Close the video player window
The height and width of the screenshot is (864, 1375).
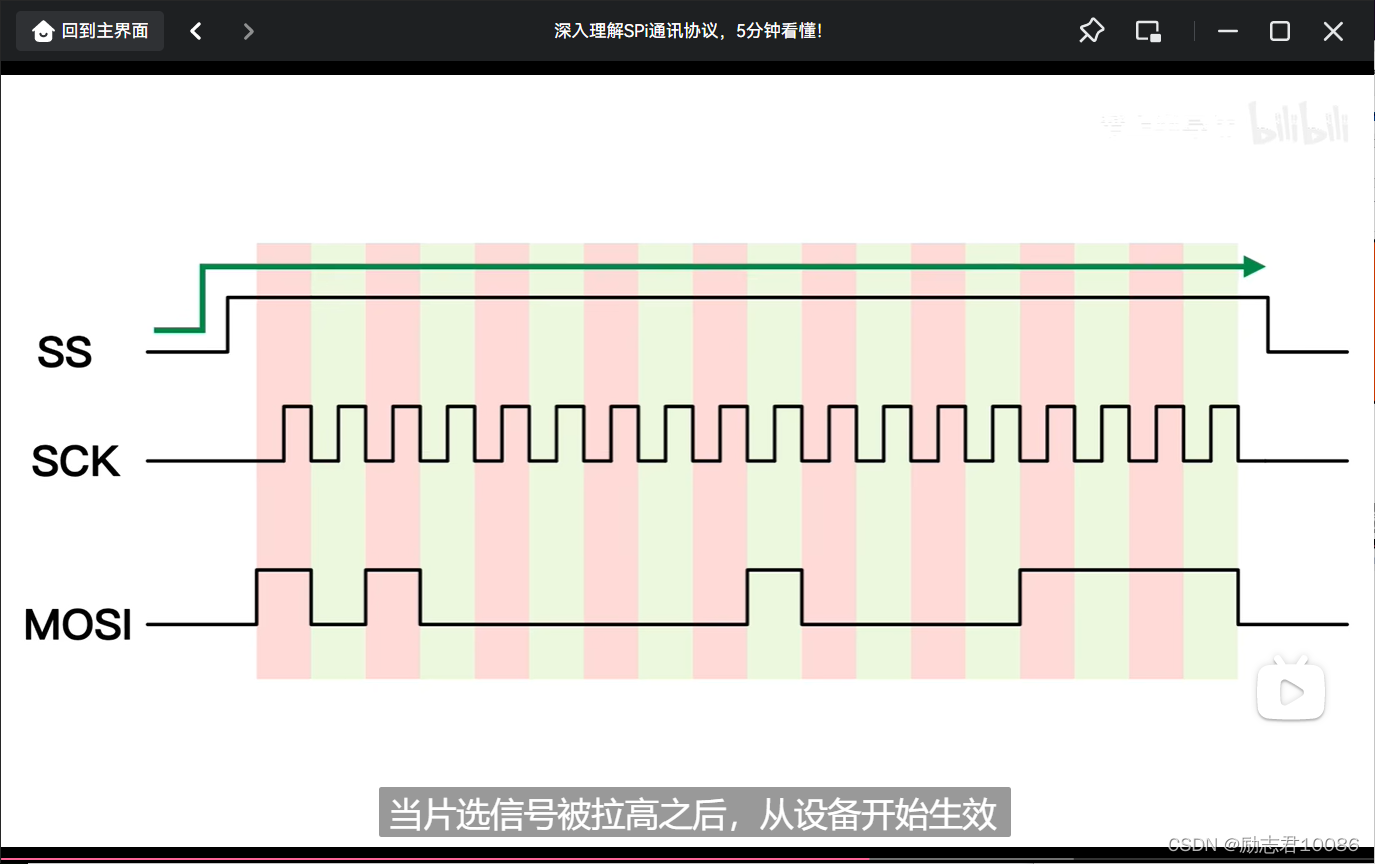(x=1333, y=31)
